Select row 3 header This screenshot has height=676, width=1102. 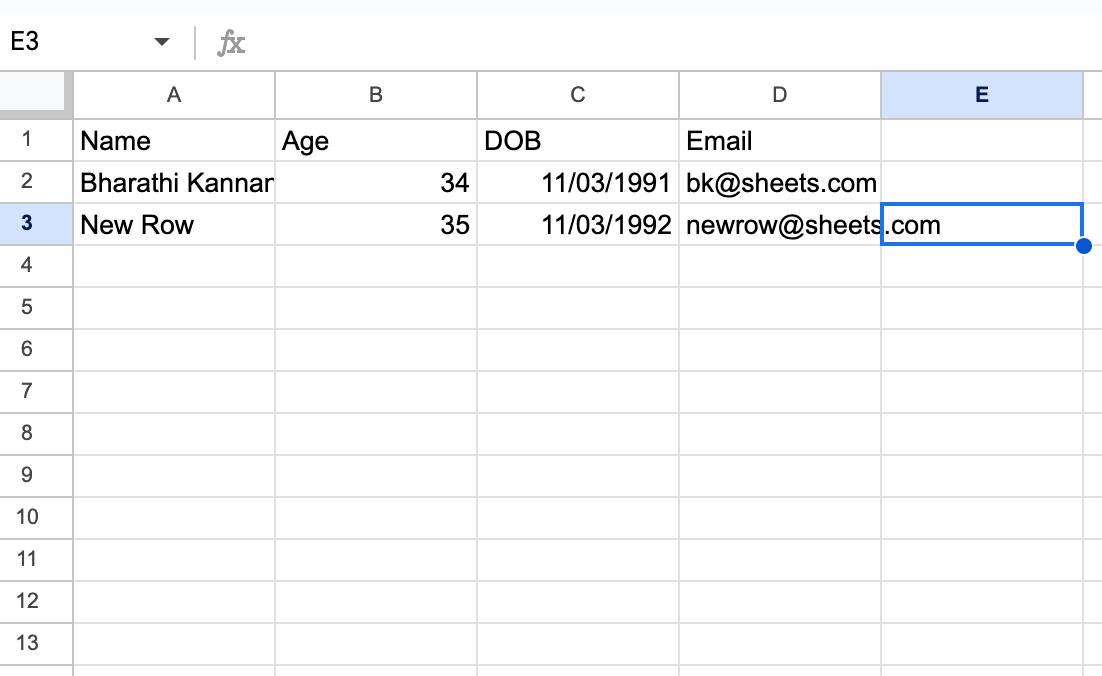pyautogui.click(x=27, y=224)
